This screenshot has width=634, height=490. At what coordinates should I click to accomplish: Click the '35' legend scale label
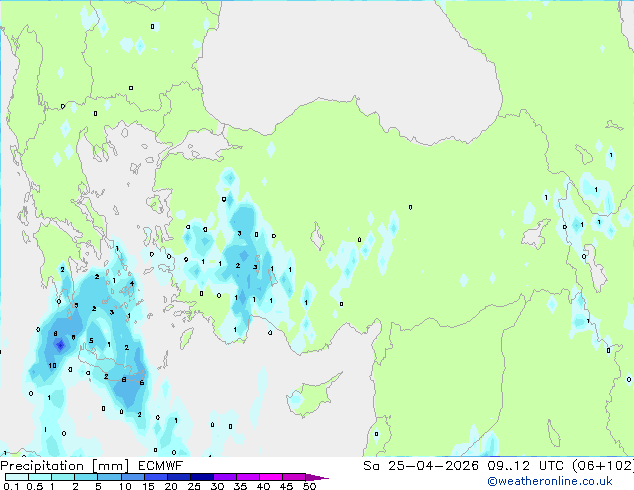(240, 486)
